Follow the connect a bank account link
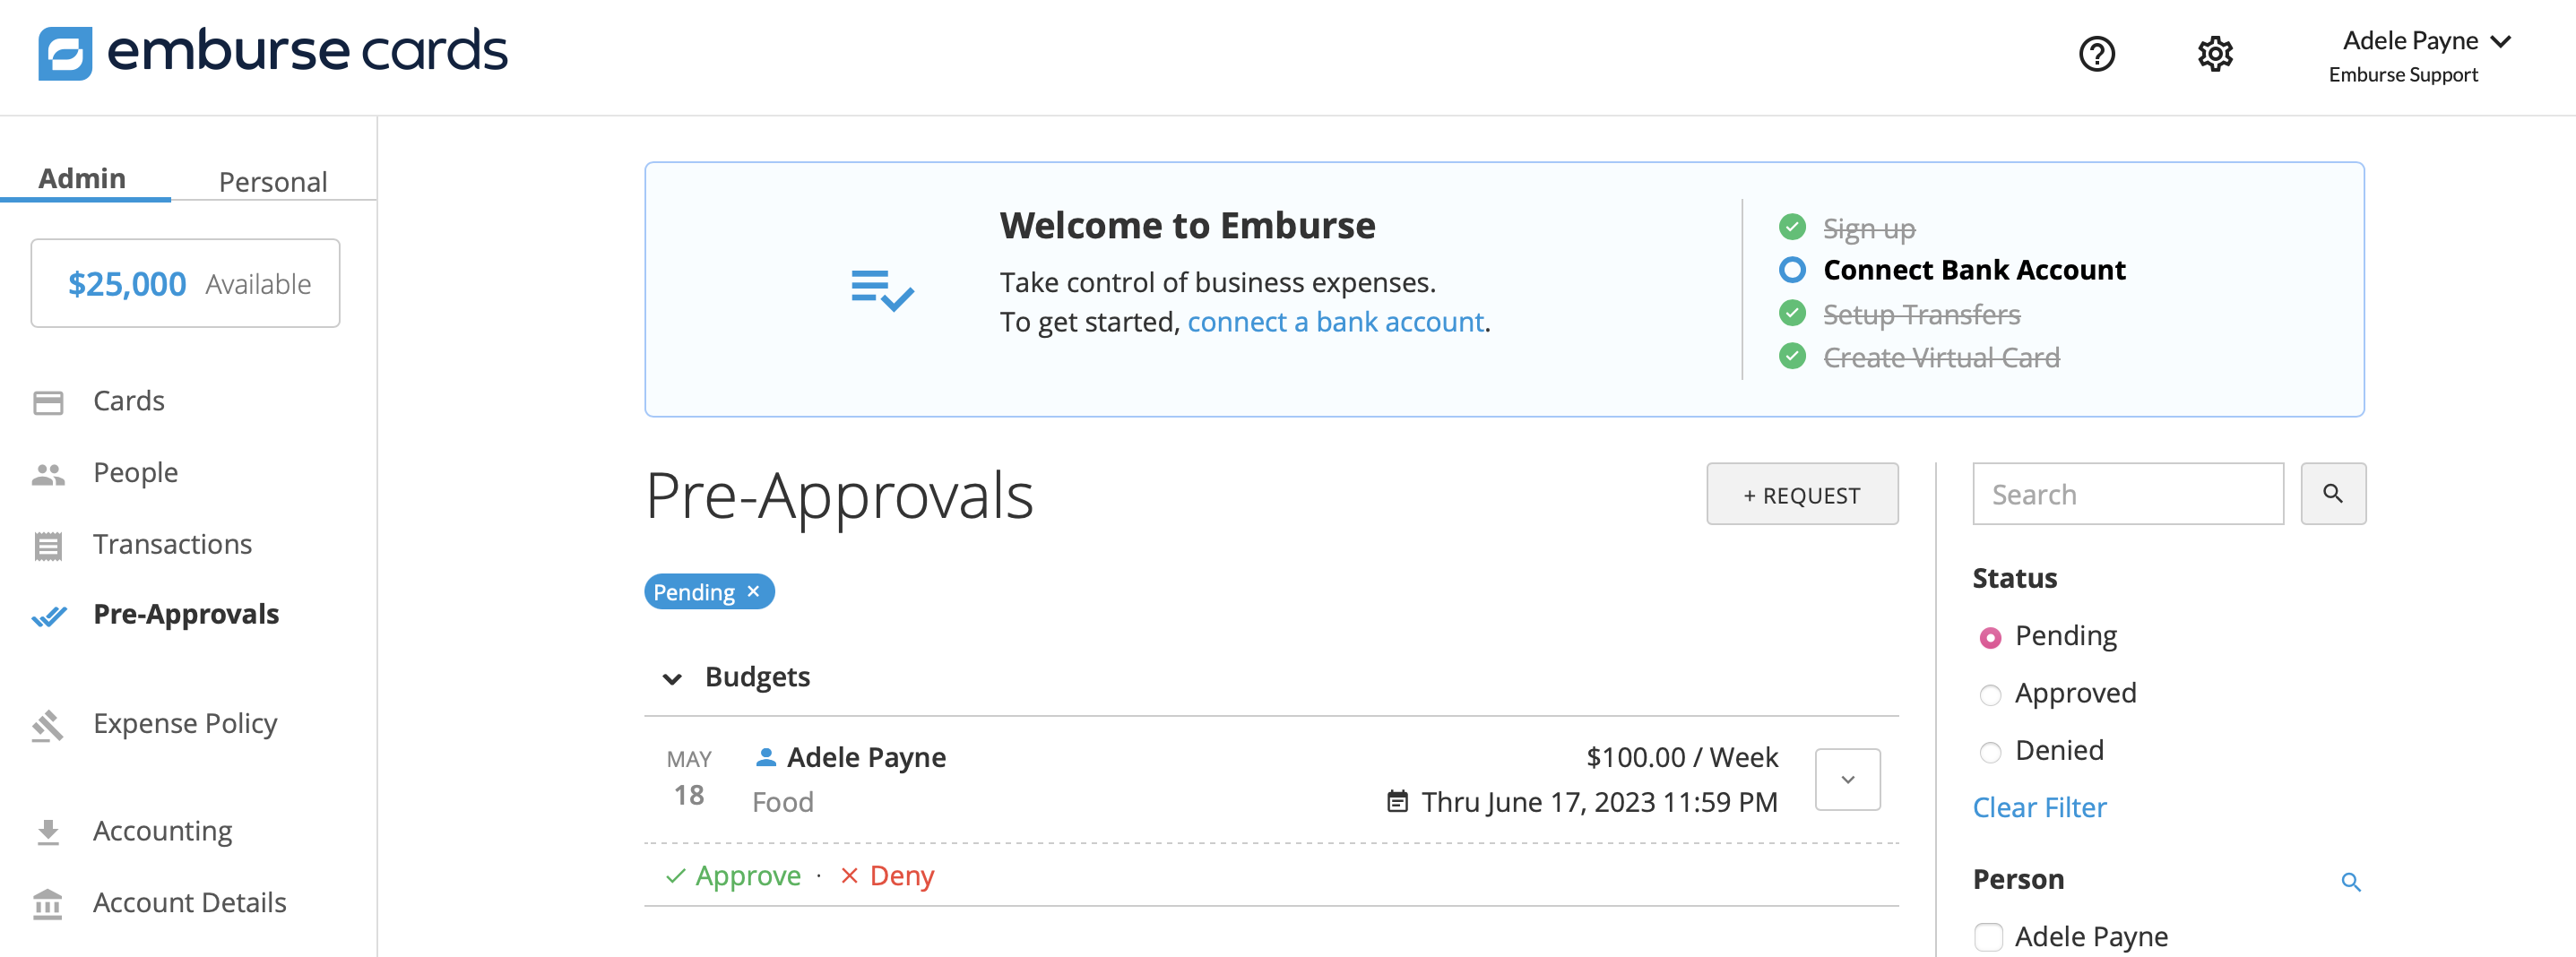2576x957 pixels. [x=1335, y=322]
